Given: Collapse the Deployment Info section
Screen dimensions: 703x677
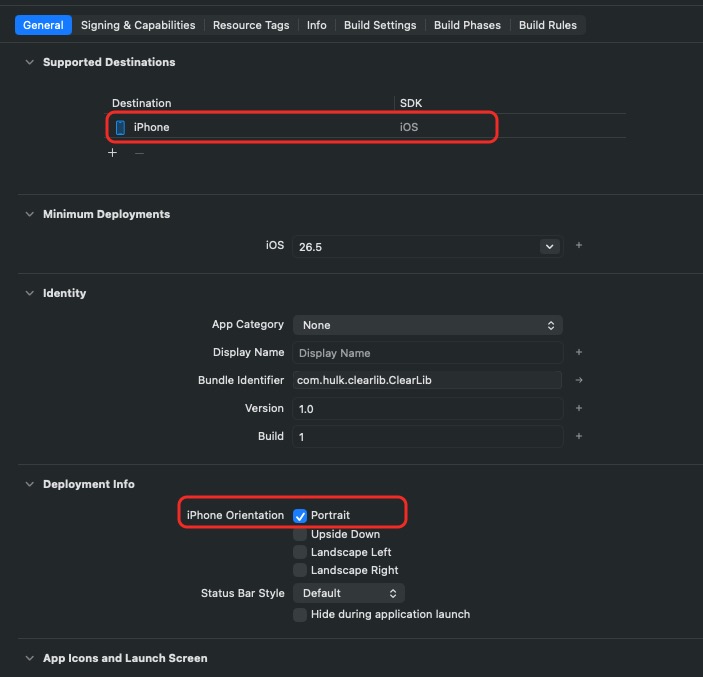Looking at the screenshot, I should [30, 484].
